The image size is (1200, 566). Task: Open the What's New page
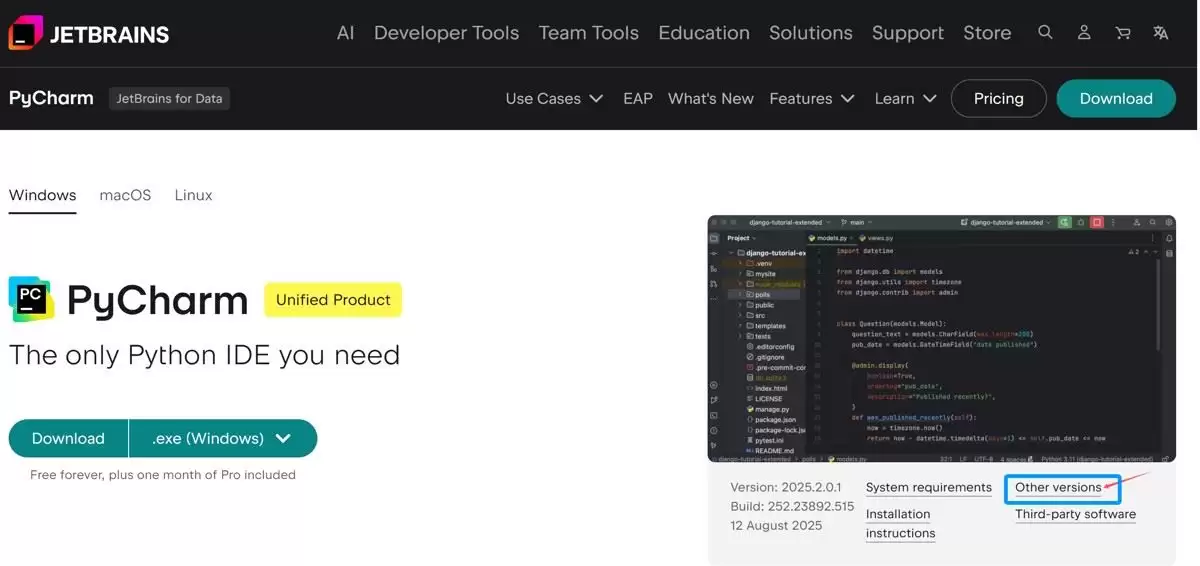(x=710, y=98)
